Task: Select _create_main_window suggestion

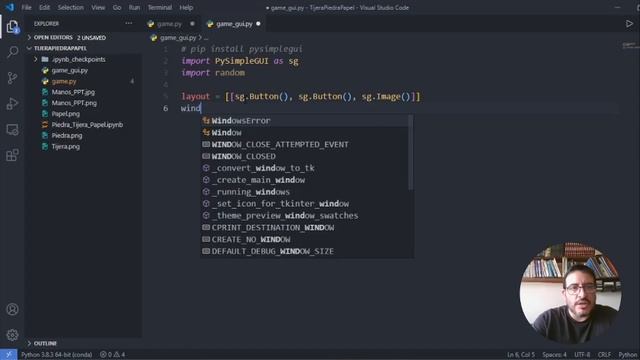Action: tap(305, 180)
